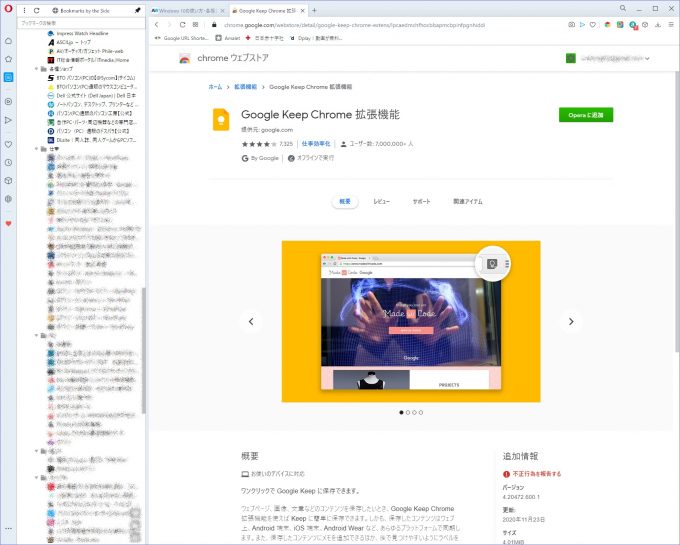Open the Player icon in the Opera sidebar

tap(8, 101)
